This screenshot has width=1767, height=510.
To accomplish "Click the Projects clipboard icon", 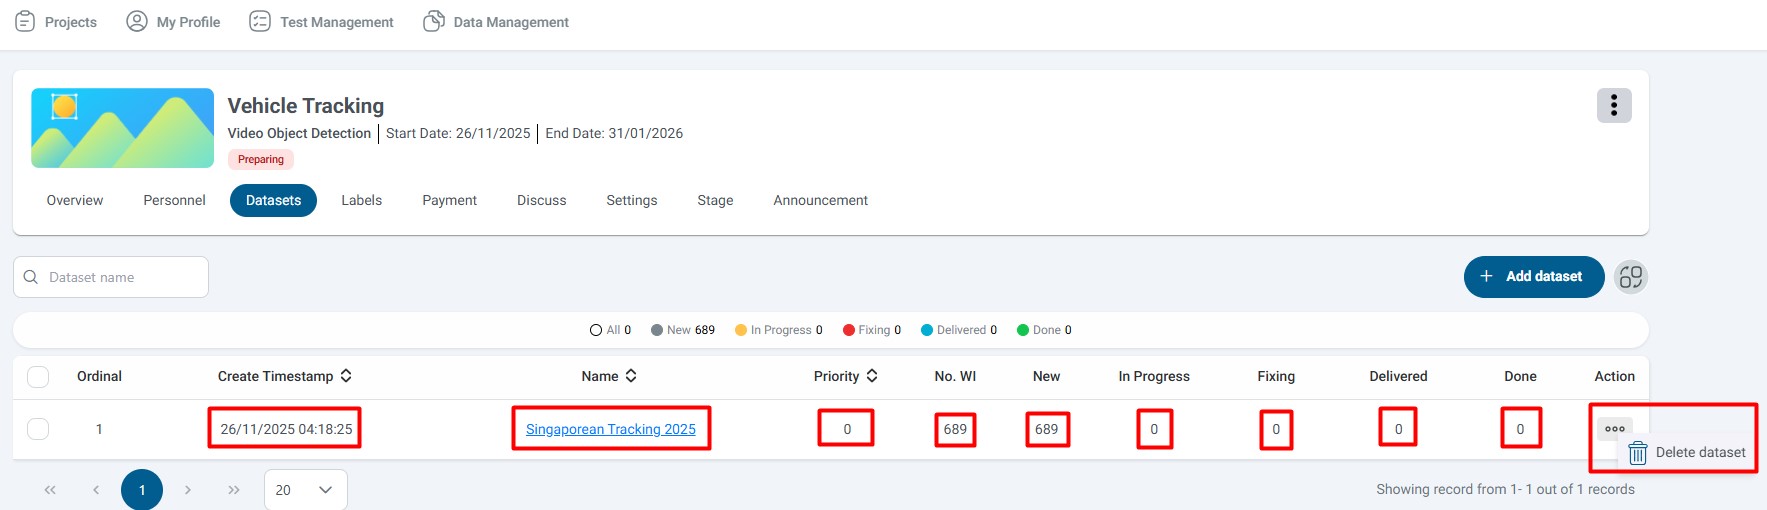I will pyautogui.click(x=25, y=21).
